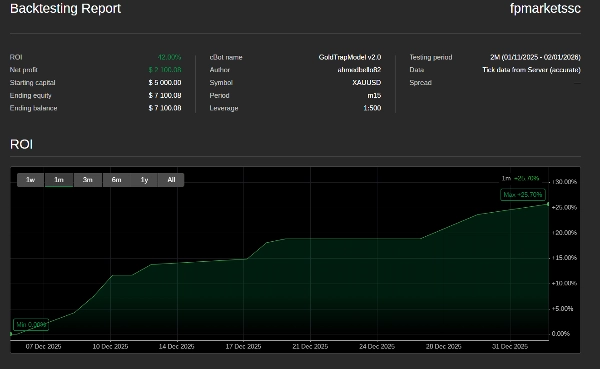The height and width of the screenshot is (369, 600).
Task: Click the 28 Dec 2025 axis date
Action: coord(443,346)
